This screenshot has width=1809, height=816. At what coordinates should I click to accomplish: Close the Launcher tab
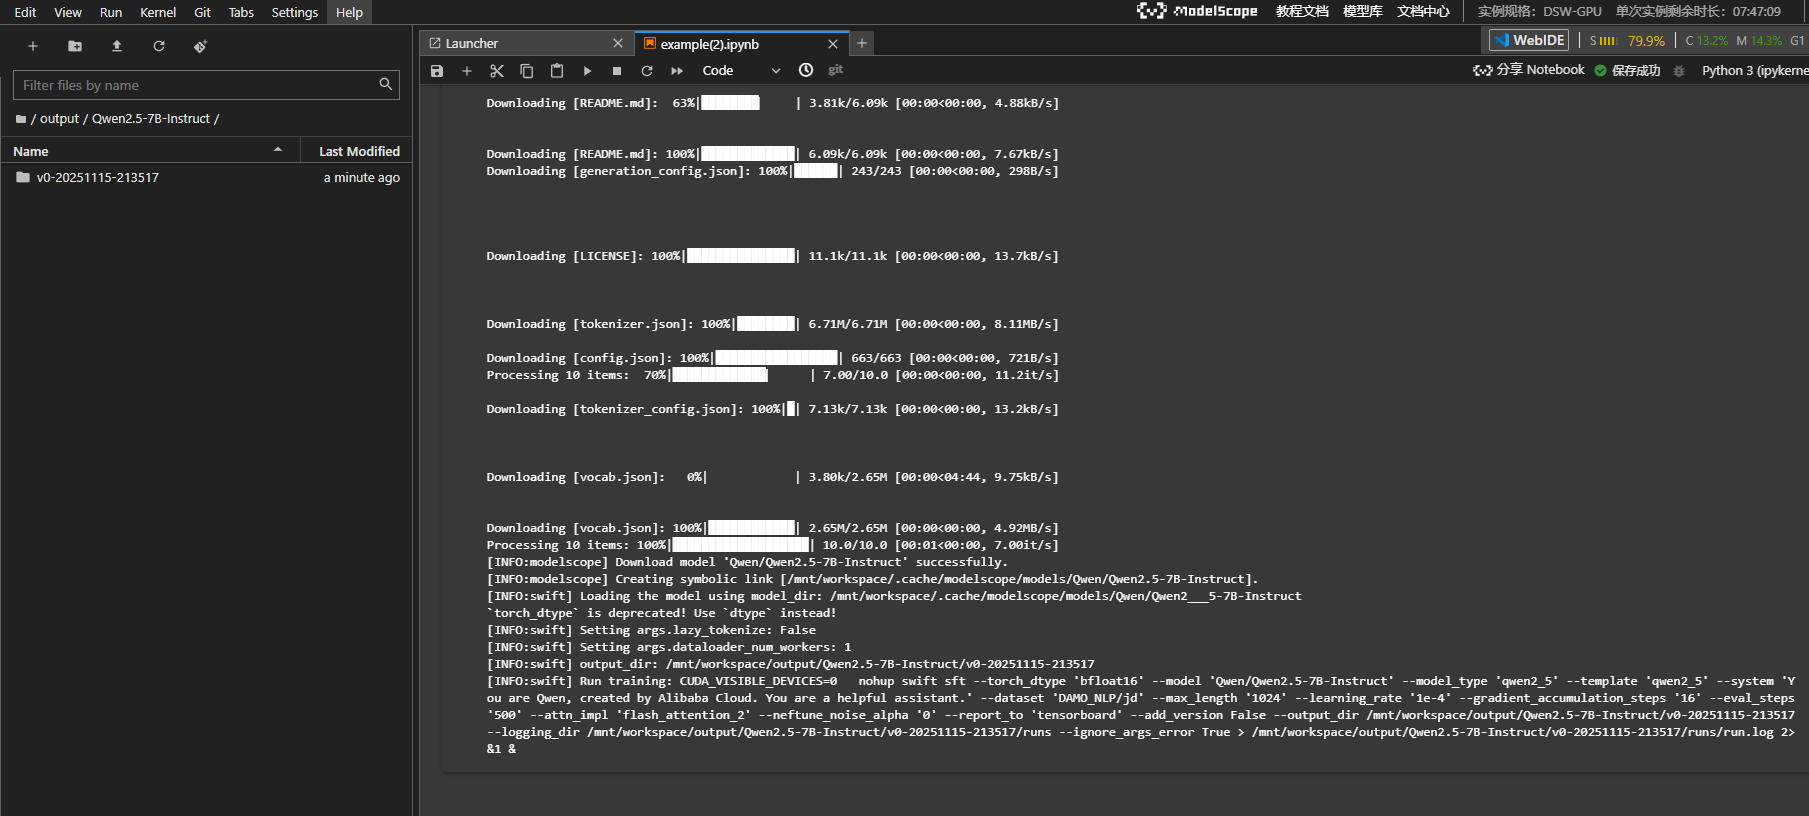[x=618, y=43]
